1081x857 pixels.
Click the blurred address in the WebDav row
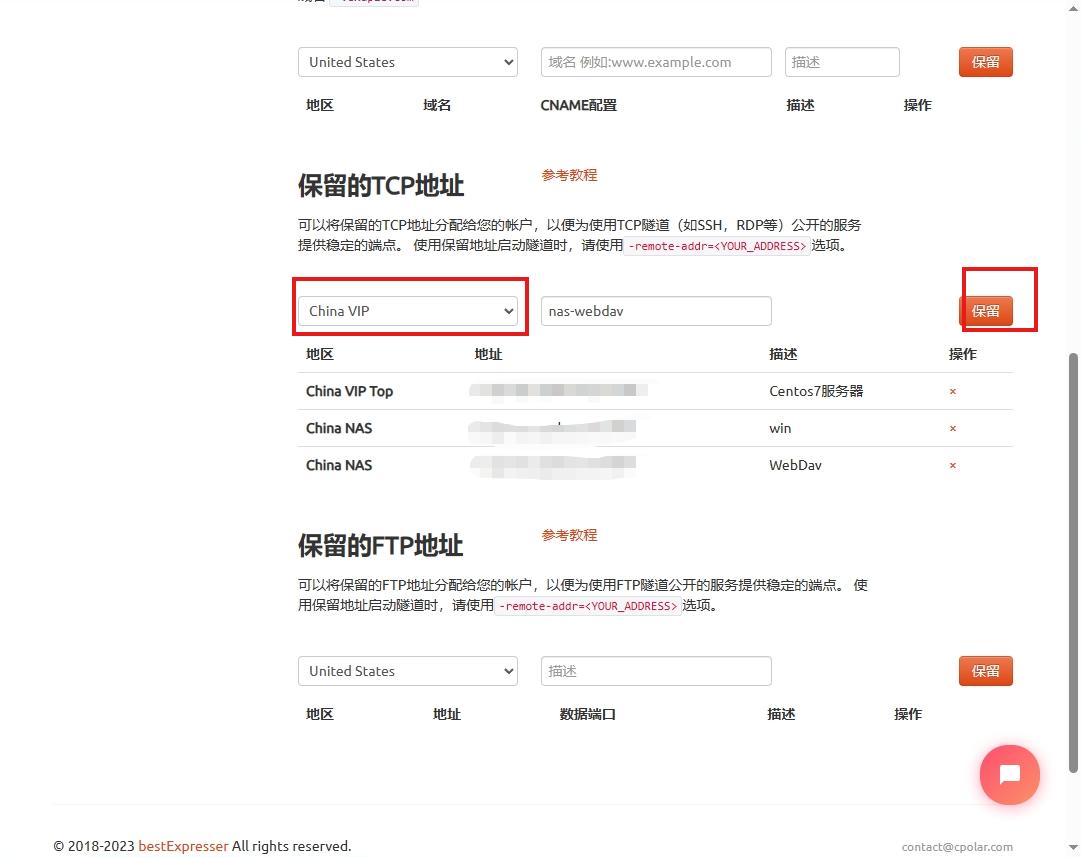click(x=553, y=467)
